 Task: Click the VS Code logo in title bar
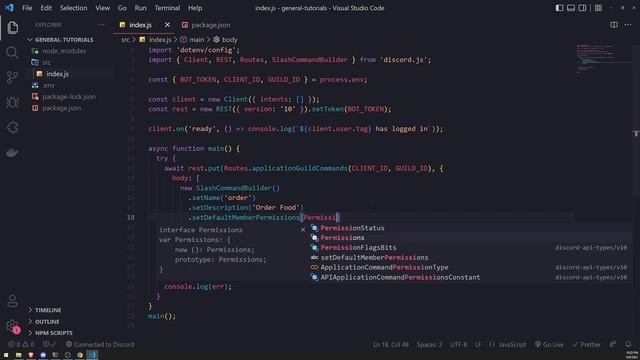click(x=9, y=8)
